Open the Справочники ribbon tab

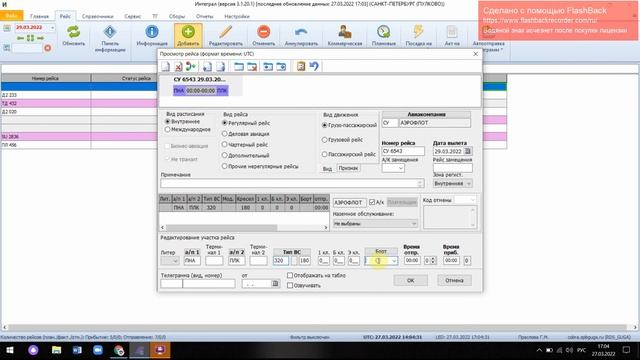98,16
